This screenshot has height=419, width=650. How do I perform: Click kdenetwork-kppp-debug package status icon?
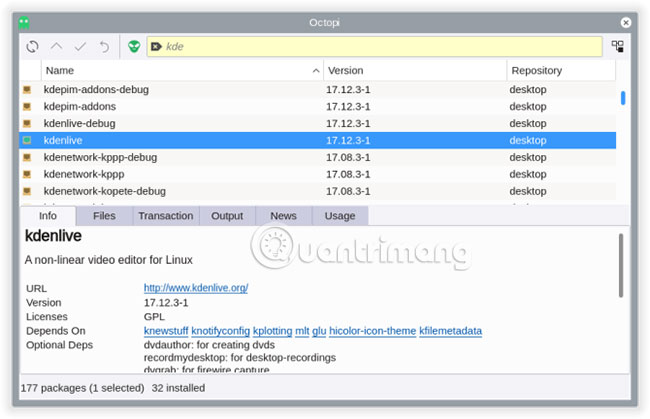(27, 157)
